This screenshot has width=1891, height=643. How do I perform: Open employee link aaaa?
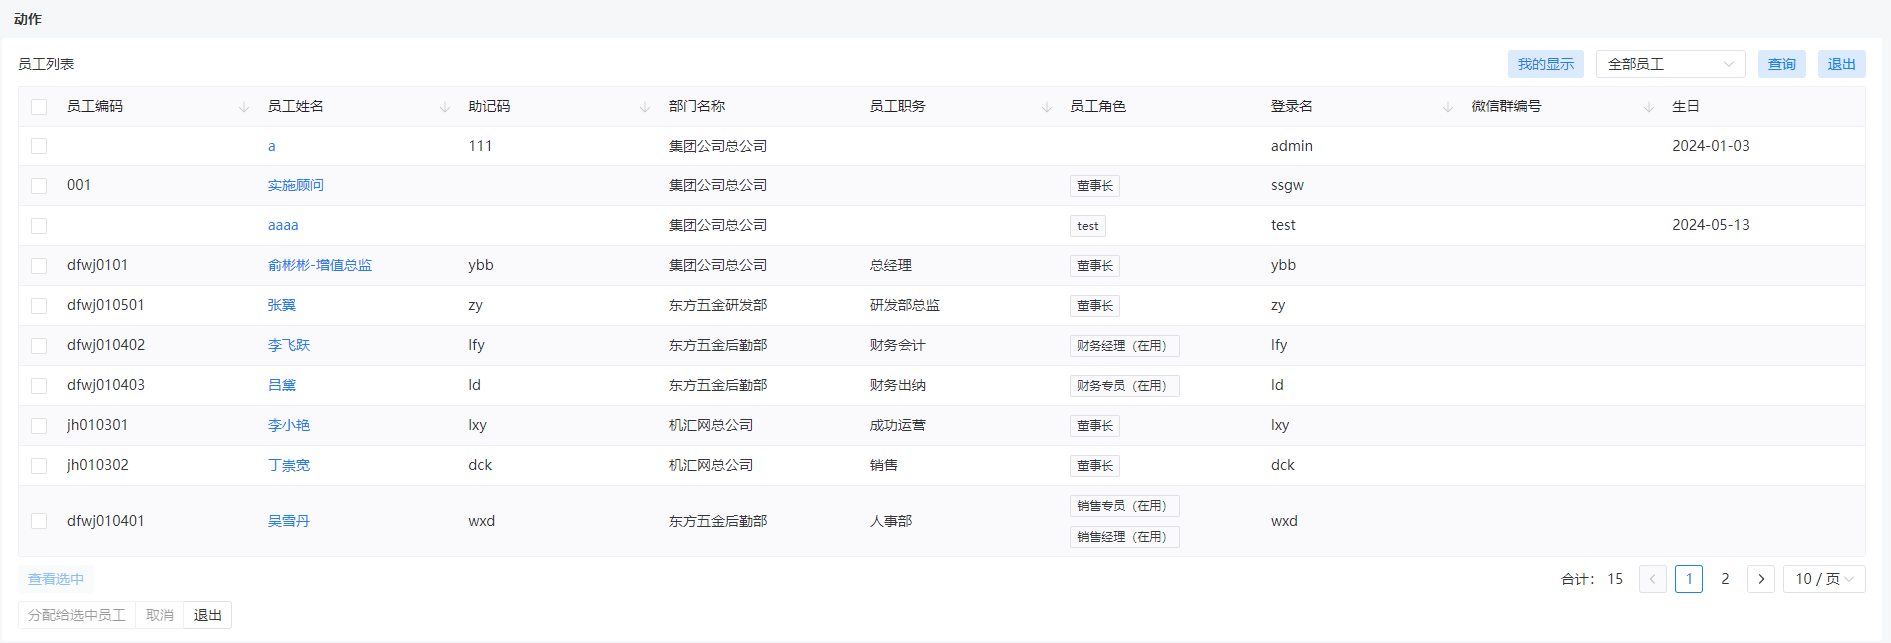[283, 225]
